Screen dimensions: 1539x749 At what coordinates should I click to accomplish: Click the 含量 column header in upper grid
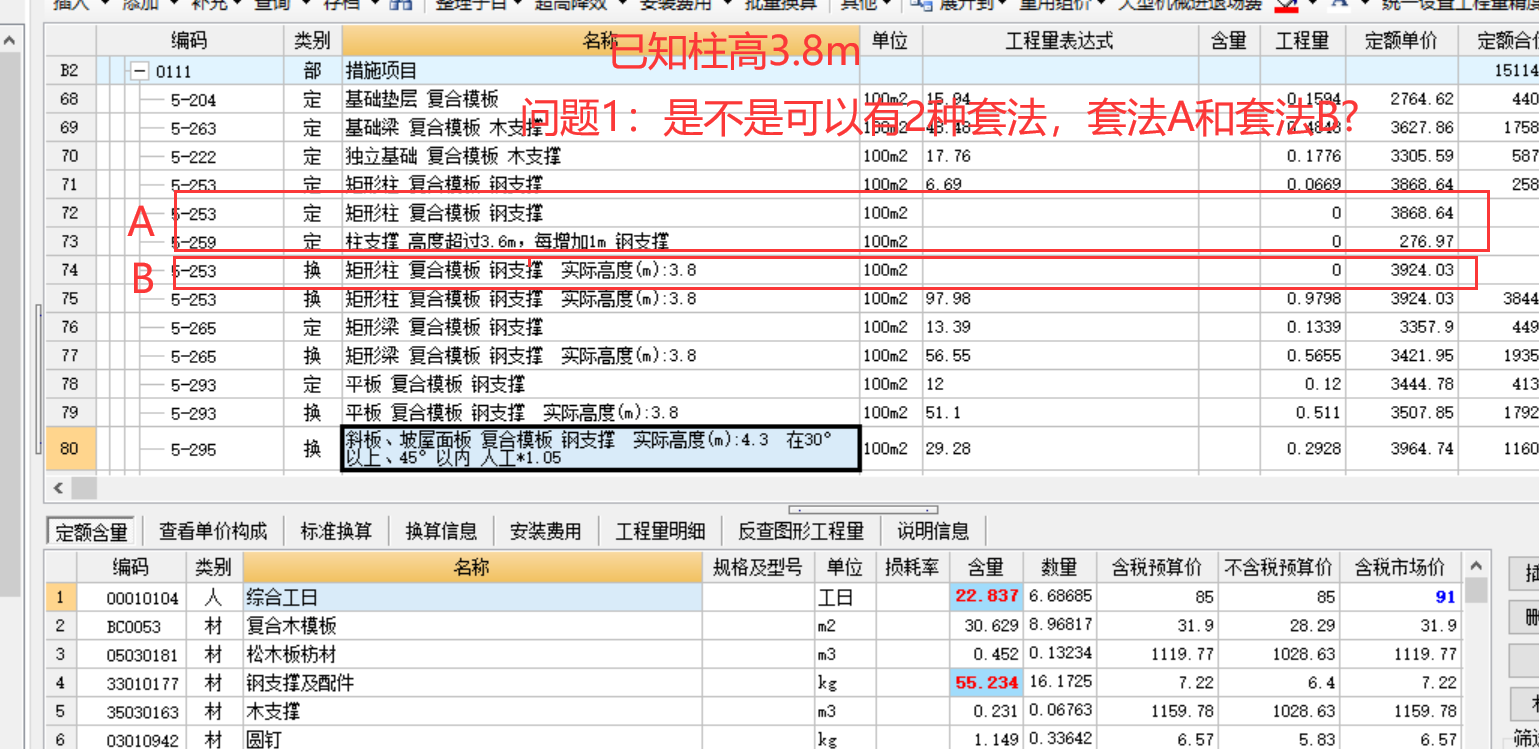click(1228, 41)
